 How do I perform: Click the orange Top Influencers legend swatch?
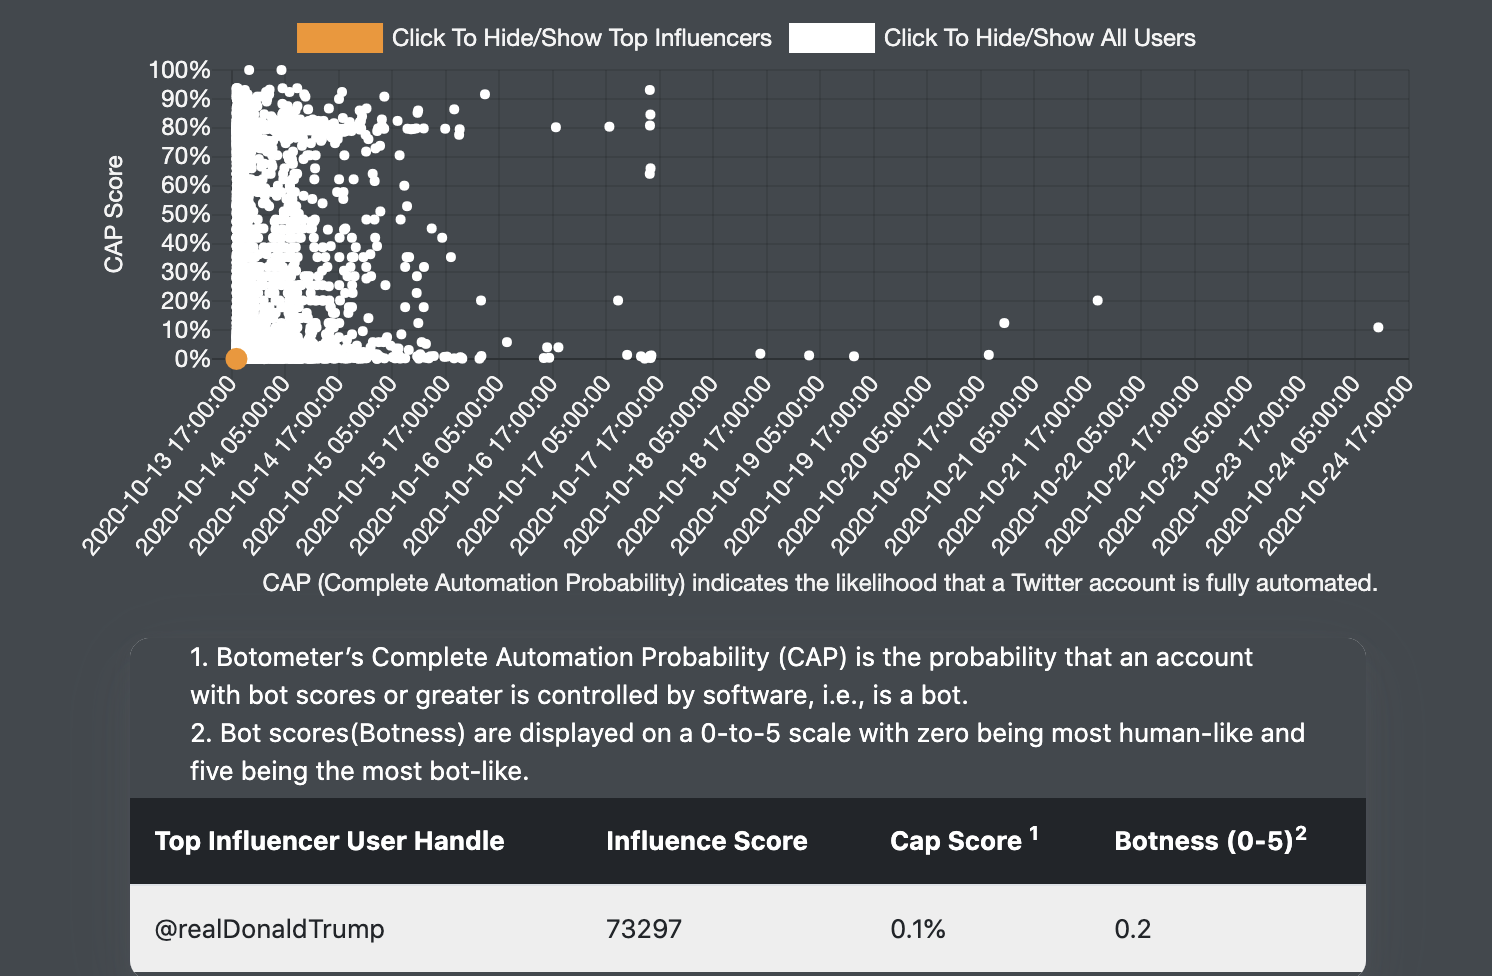click(x=339, y=38)
